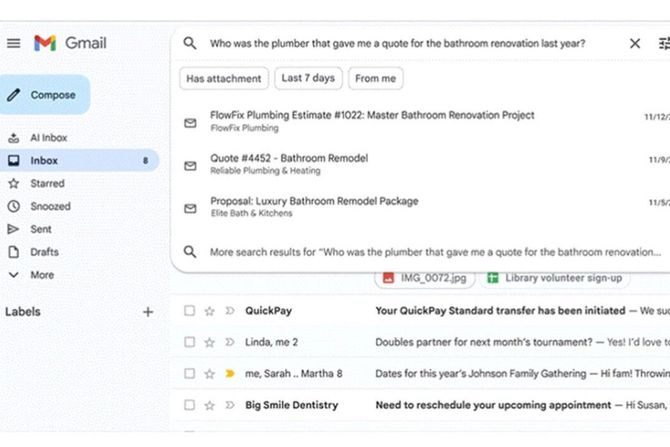Star the QuickPay email
670x447 pixels.
[209, 311]
